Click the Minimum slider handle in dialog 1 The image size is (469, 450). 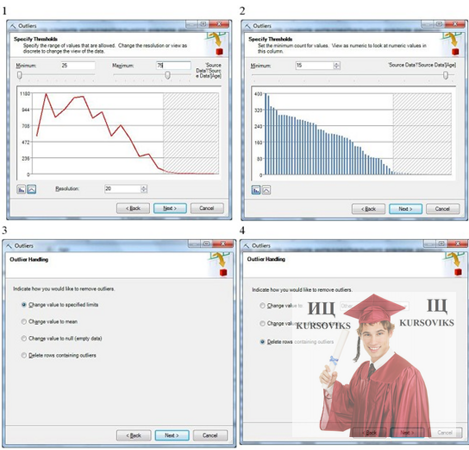click(20, 75)
